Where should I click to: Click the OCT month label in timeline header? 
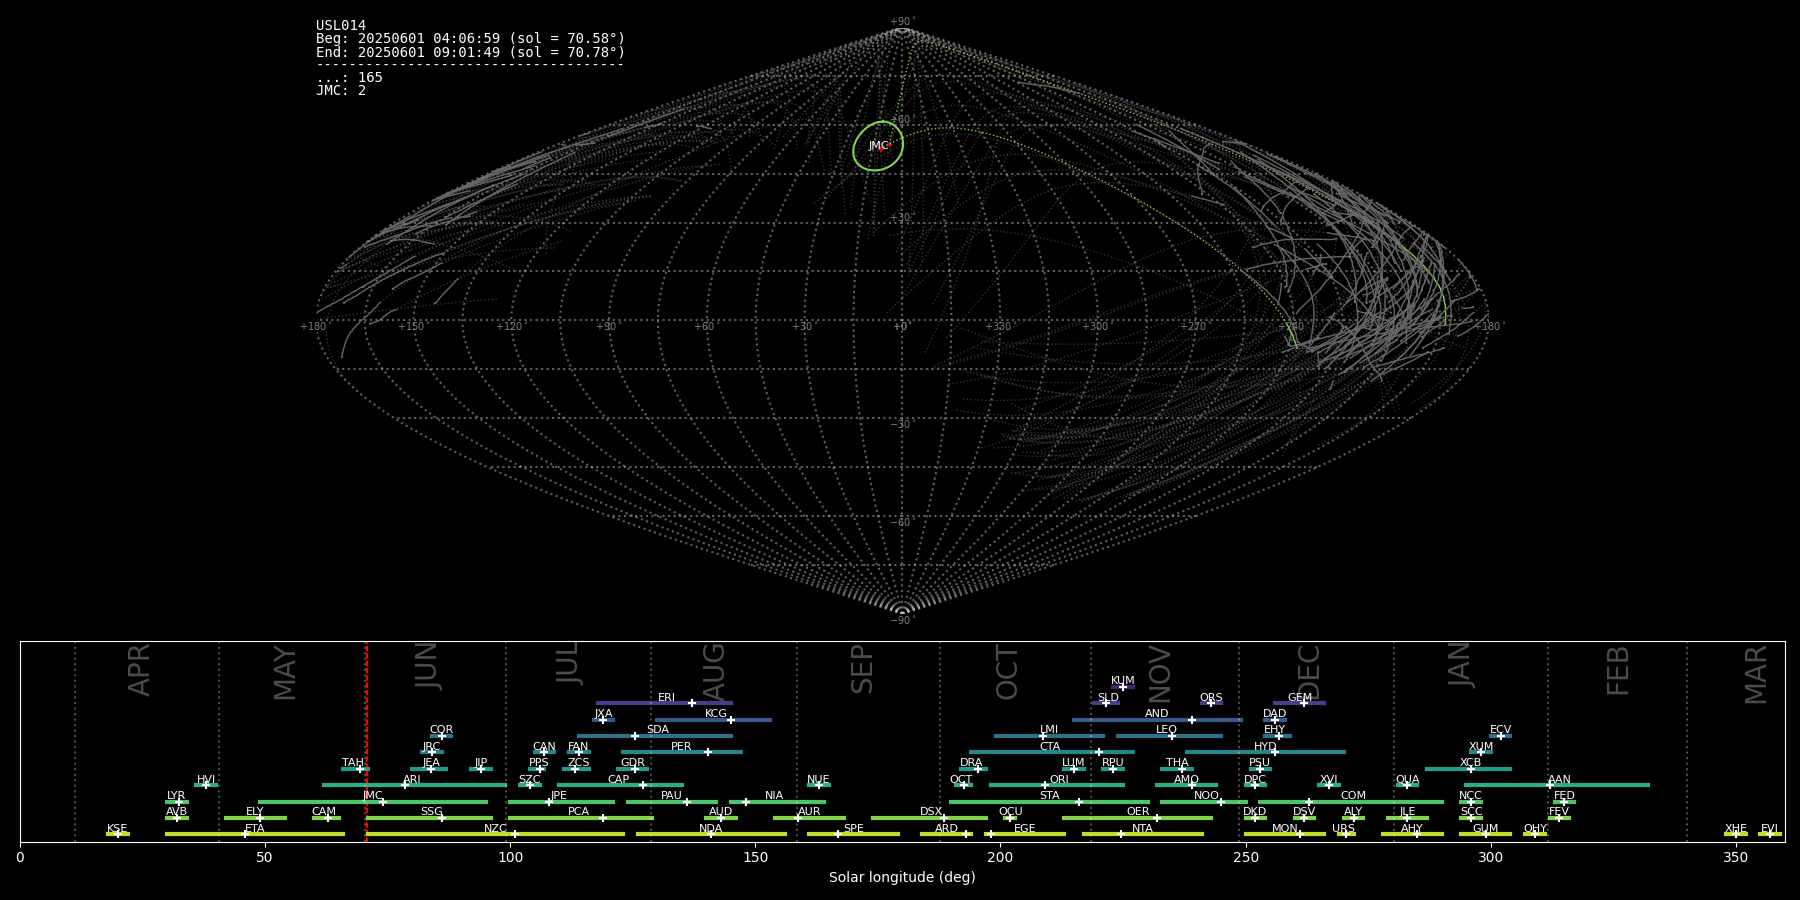pyautogui.click(x=1007, y=672)
